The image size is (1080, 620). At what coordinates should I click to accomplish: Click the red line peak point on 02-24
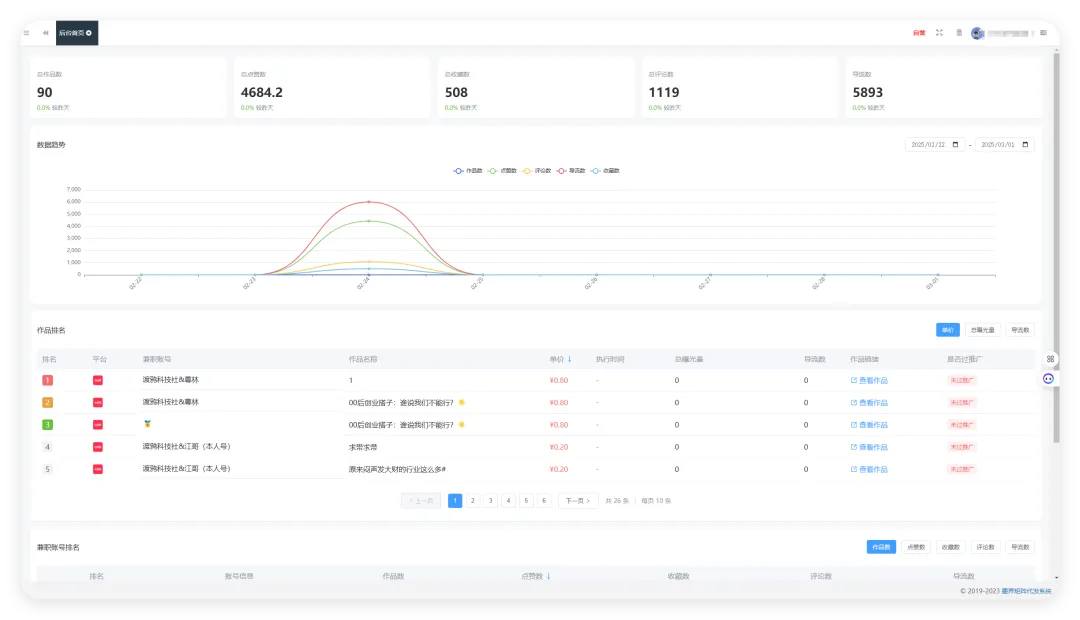coord(368,202)
